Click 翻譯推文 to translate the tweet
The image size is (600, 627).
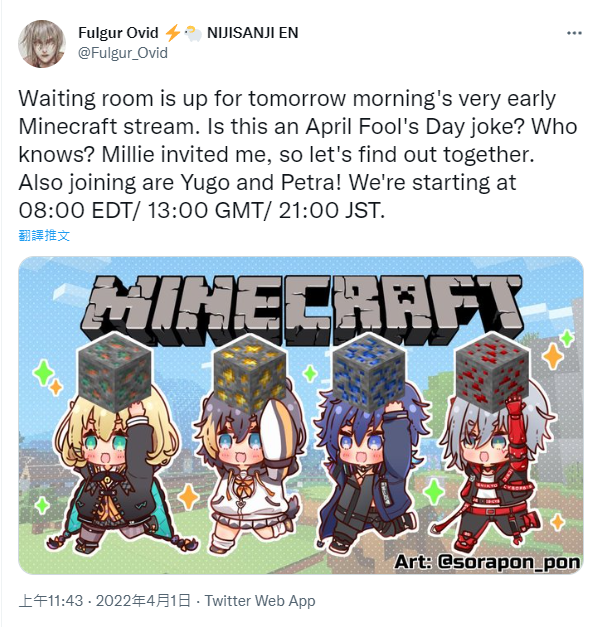click(44, 236)
